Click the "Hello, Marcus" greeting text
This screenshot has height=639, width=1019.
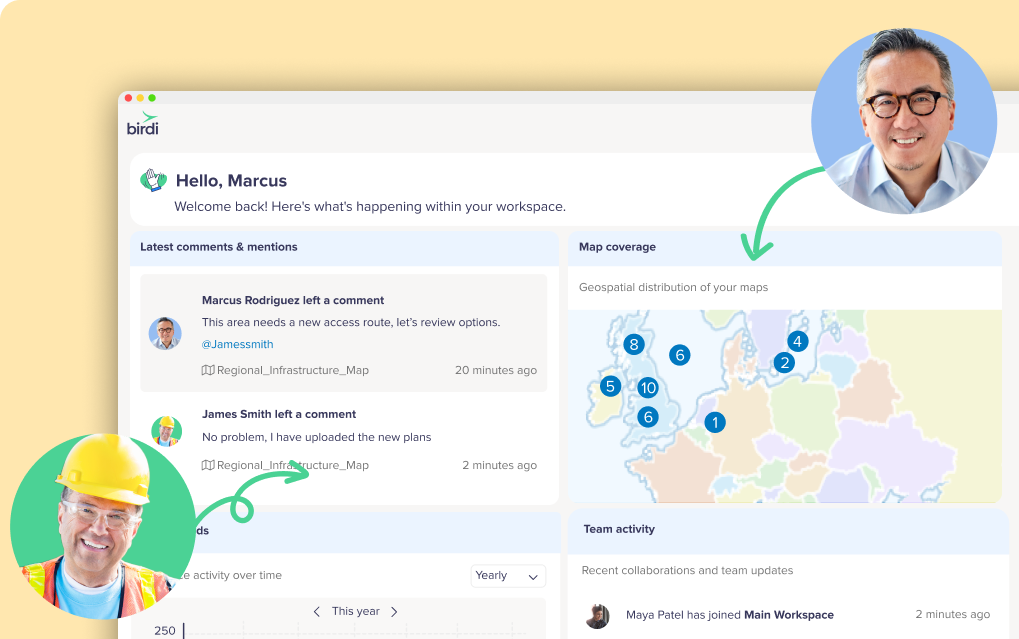coord(231,181)
